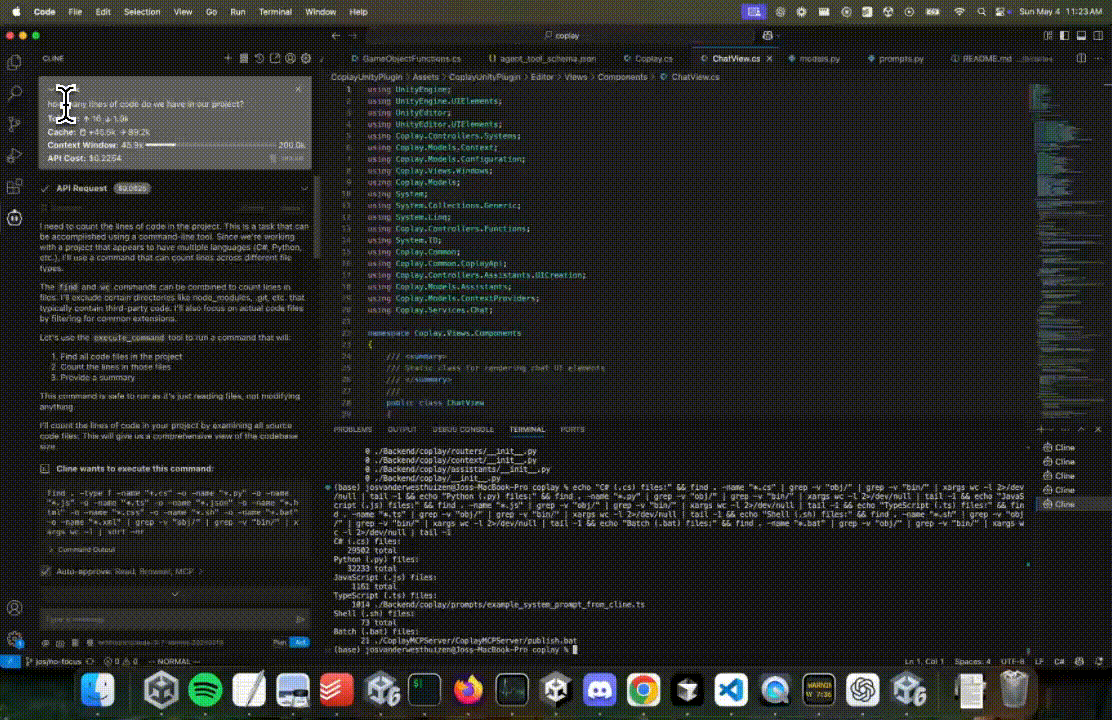
Task: Switch to the PROBLEMS panel tab
Action: click(352, 429)
